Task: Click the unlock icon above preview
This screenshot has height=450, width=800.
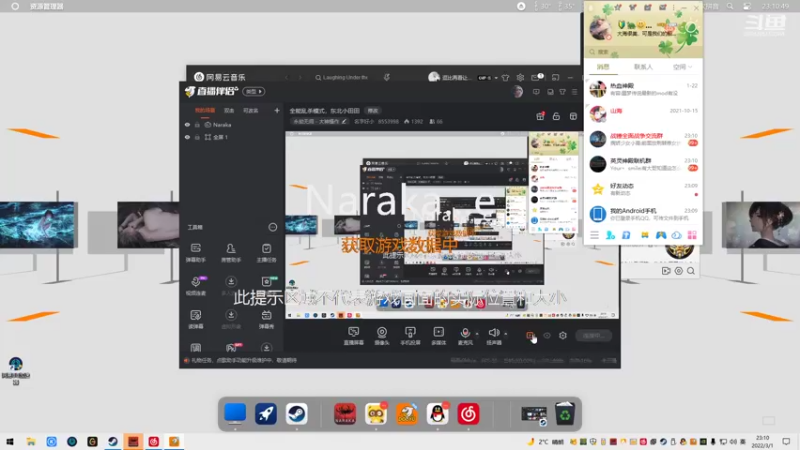Action: coord(556,116)
